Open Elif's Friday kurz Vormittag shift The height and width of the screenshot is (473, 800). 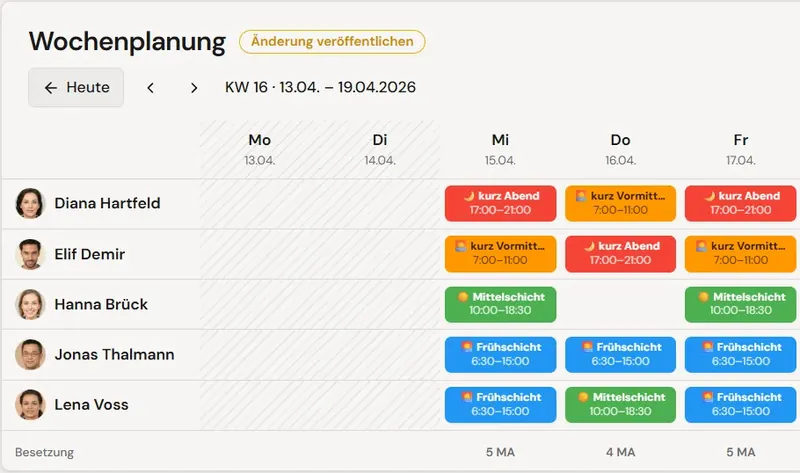[740, 254]
